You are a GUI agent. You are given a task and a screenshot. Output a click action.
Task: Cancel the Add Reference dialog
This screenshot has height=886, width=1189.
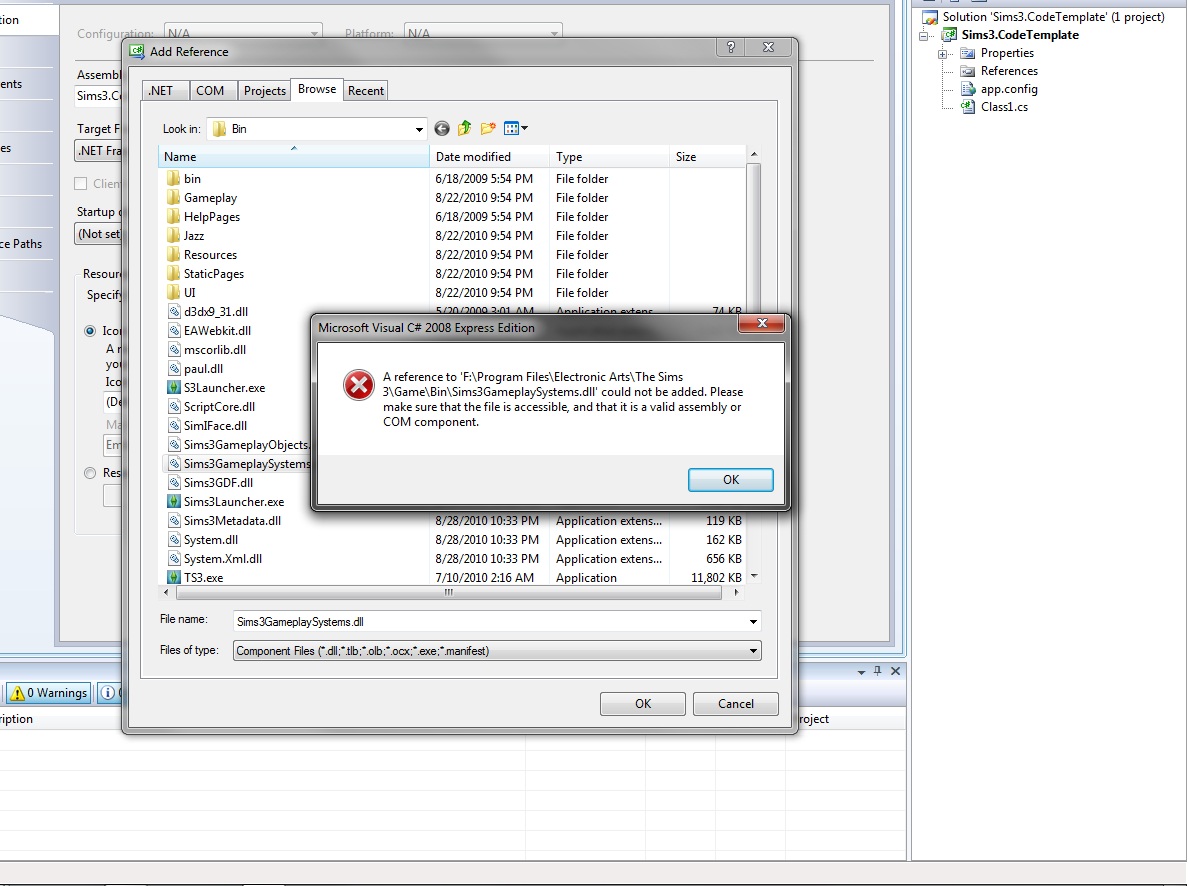(735, 703)
